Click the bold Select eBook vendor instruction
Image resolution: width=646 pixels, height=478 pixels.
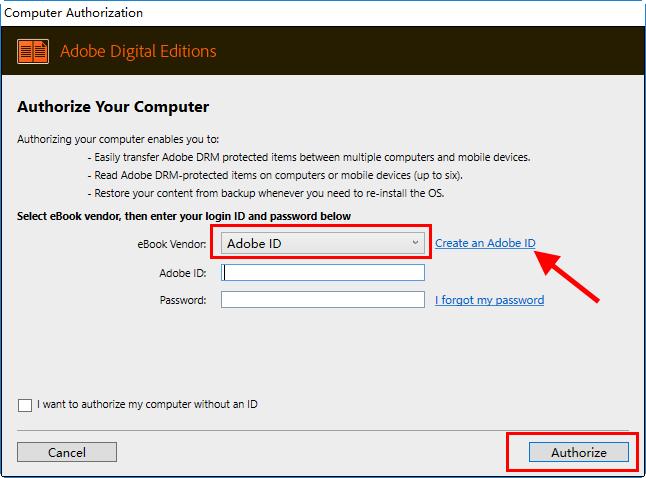pos(184,216)
